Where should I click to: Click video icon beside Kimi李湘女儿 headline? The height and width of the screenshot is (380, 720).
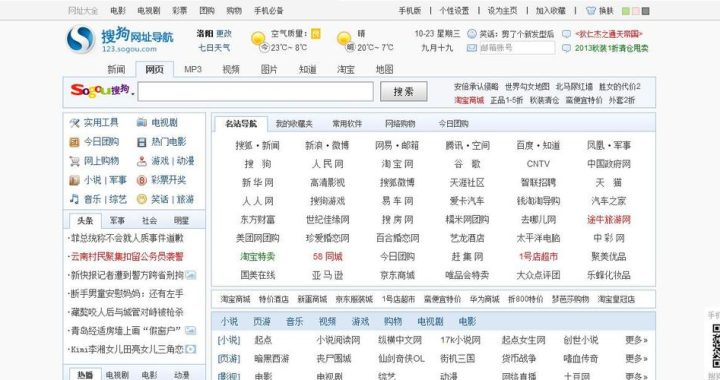[191, 349]
